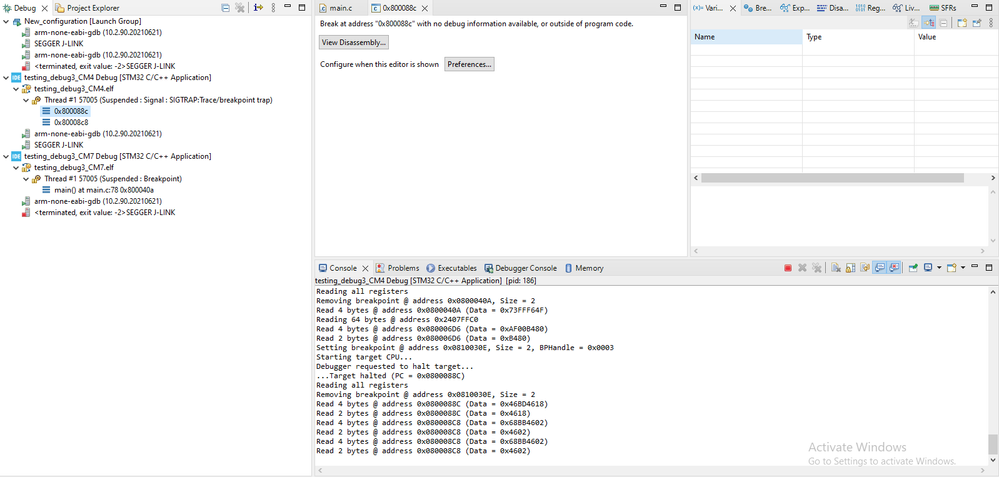Clear the console output
The image size is (999, 477).
point(836,268)
